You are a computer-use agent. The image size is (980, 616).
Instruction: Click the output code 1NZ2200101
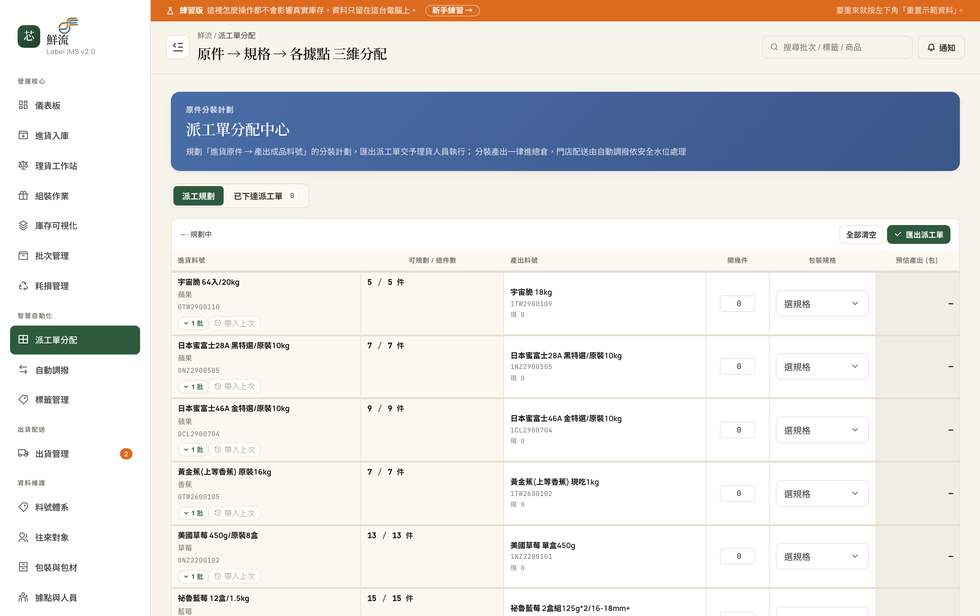(531, 557)
